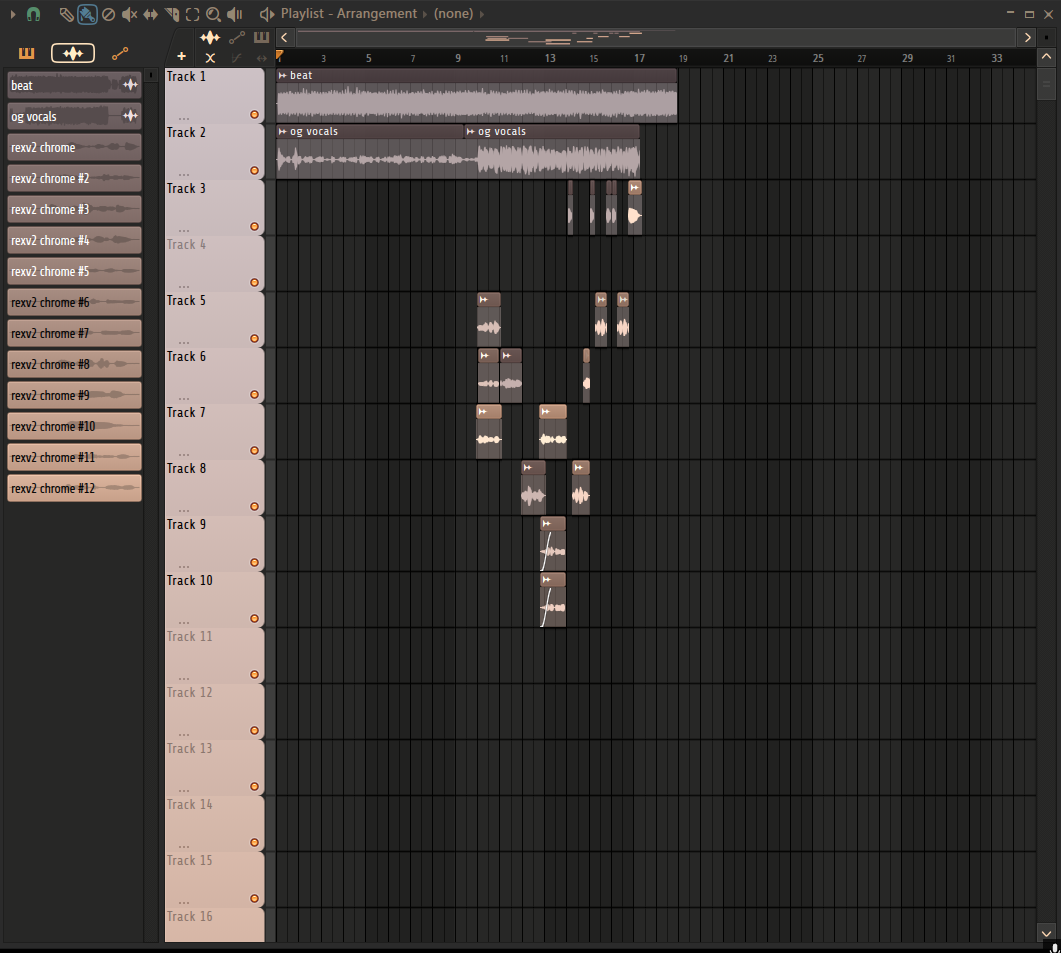Click the plus add button above tracks

[181, 57]
